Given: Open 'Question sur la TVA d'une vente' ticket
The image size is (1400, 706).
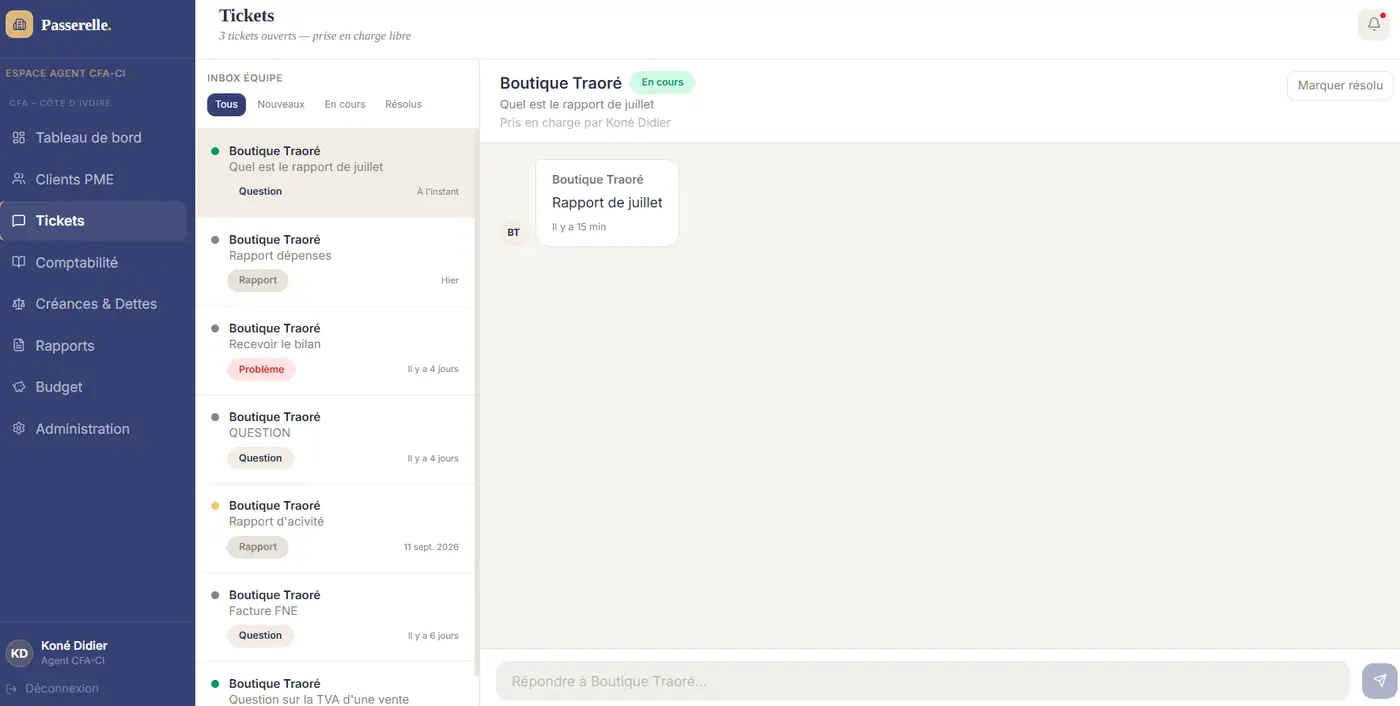Looking at the screenshot, I should tap(335, 685).
